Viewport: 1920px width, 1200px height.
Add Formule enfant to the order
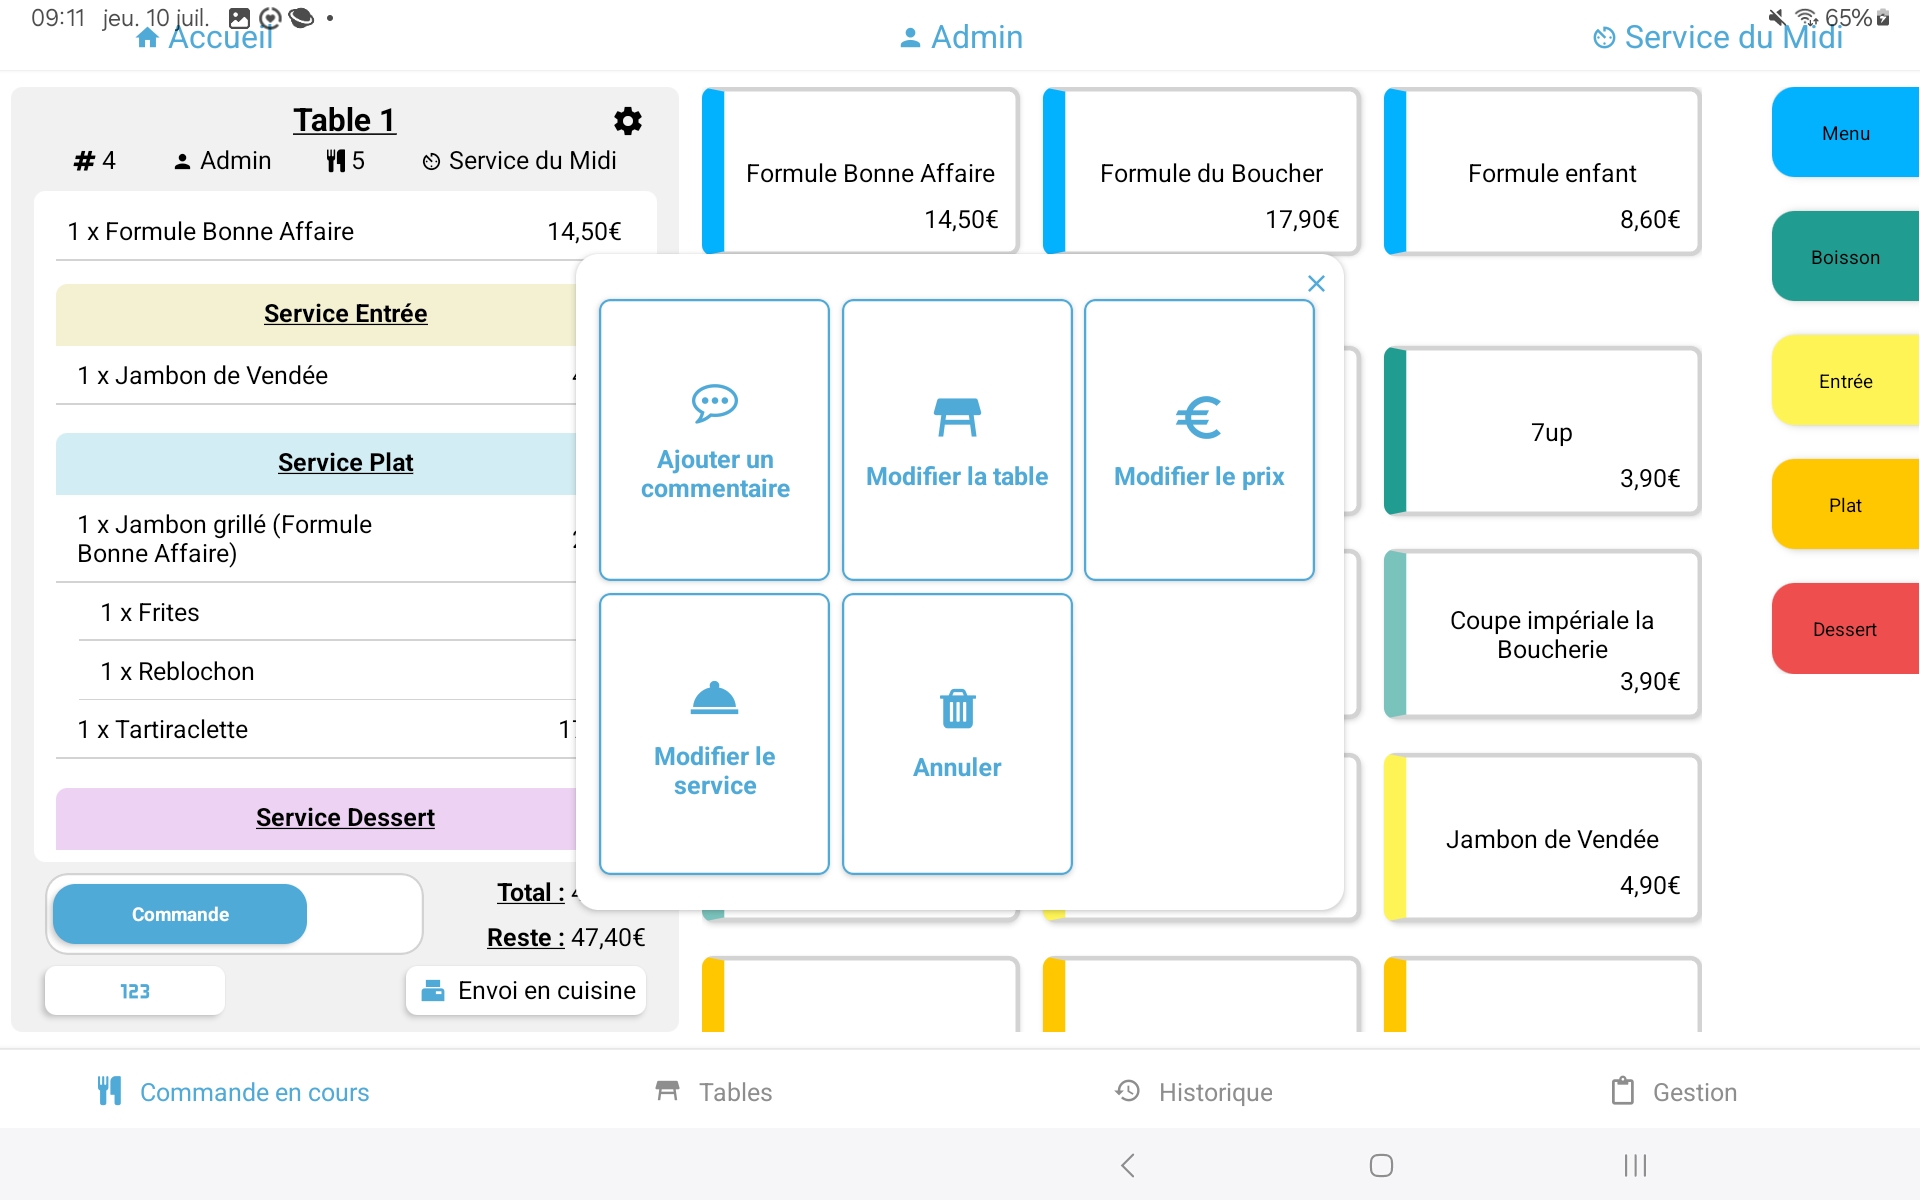(1542, 171)
